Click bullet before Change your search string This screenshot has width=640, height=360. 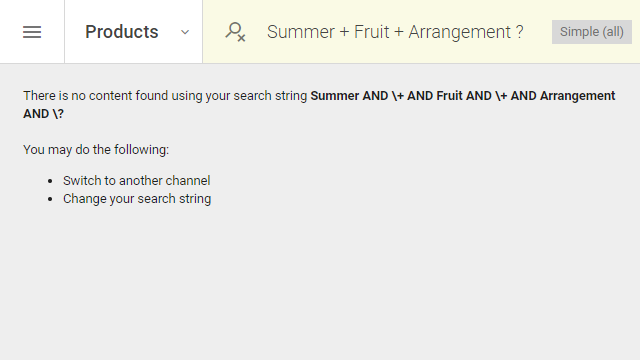[50, 199]
